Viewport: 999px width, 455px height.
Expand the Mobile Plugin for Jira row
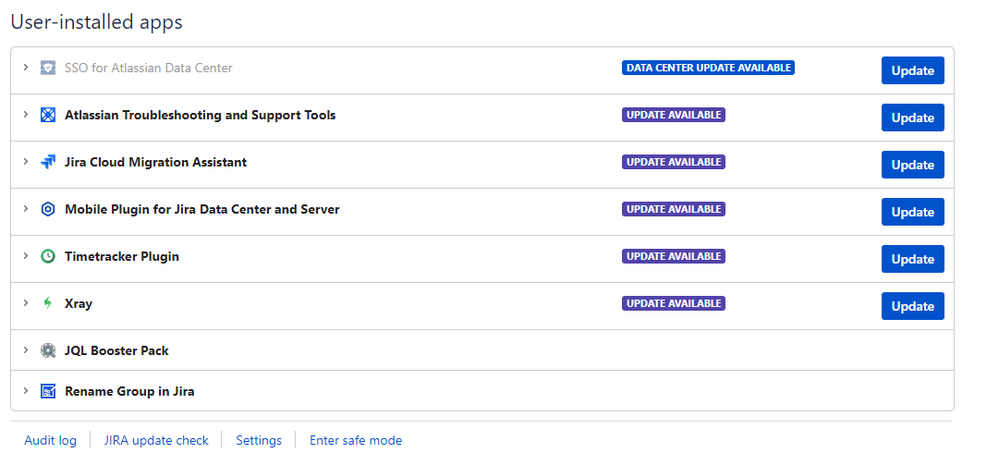point(25,208)
